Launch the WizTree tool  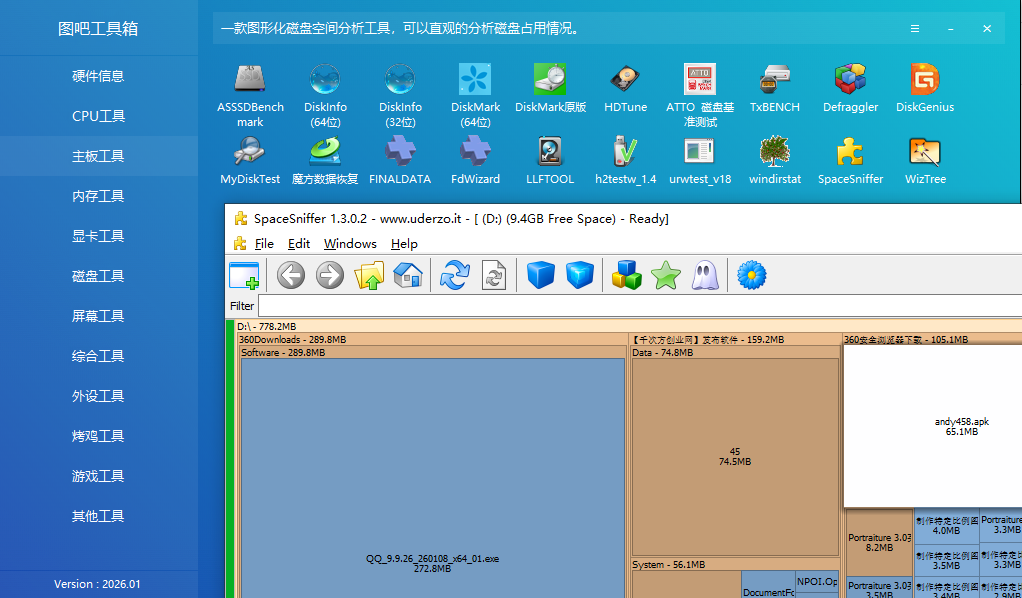(x=924, y=160)
